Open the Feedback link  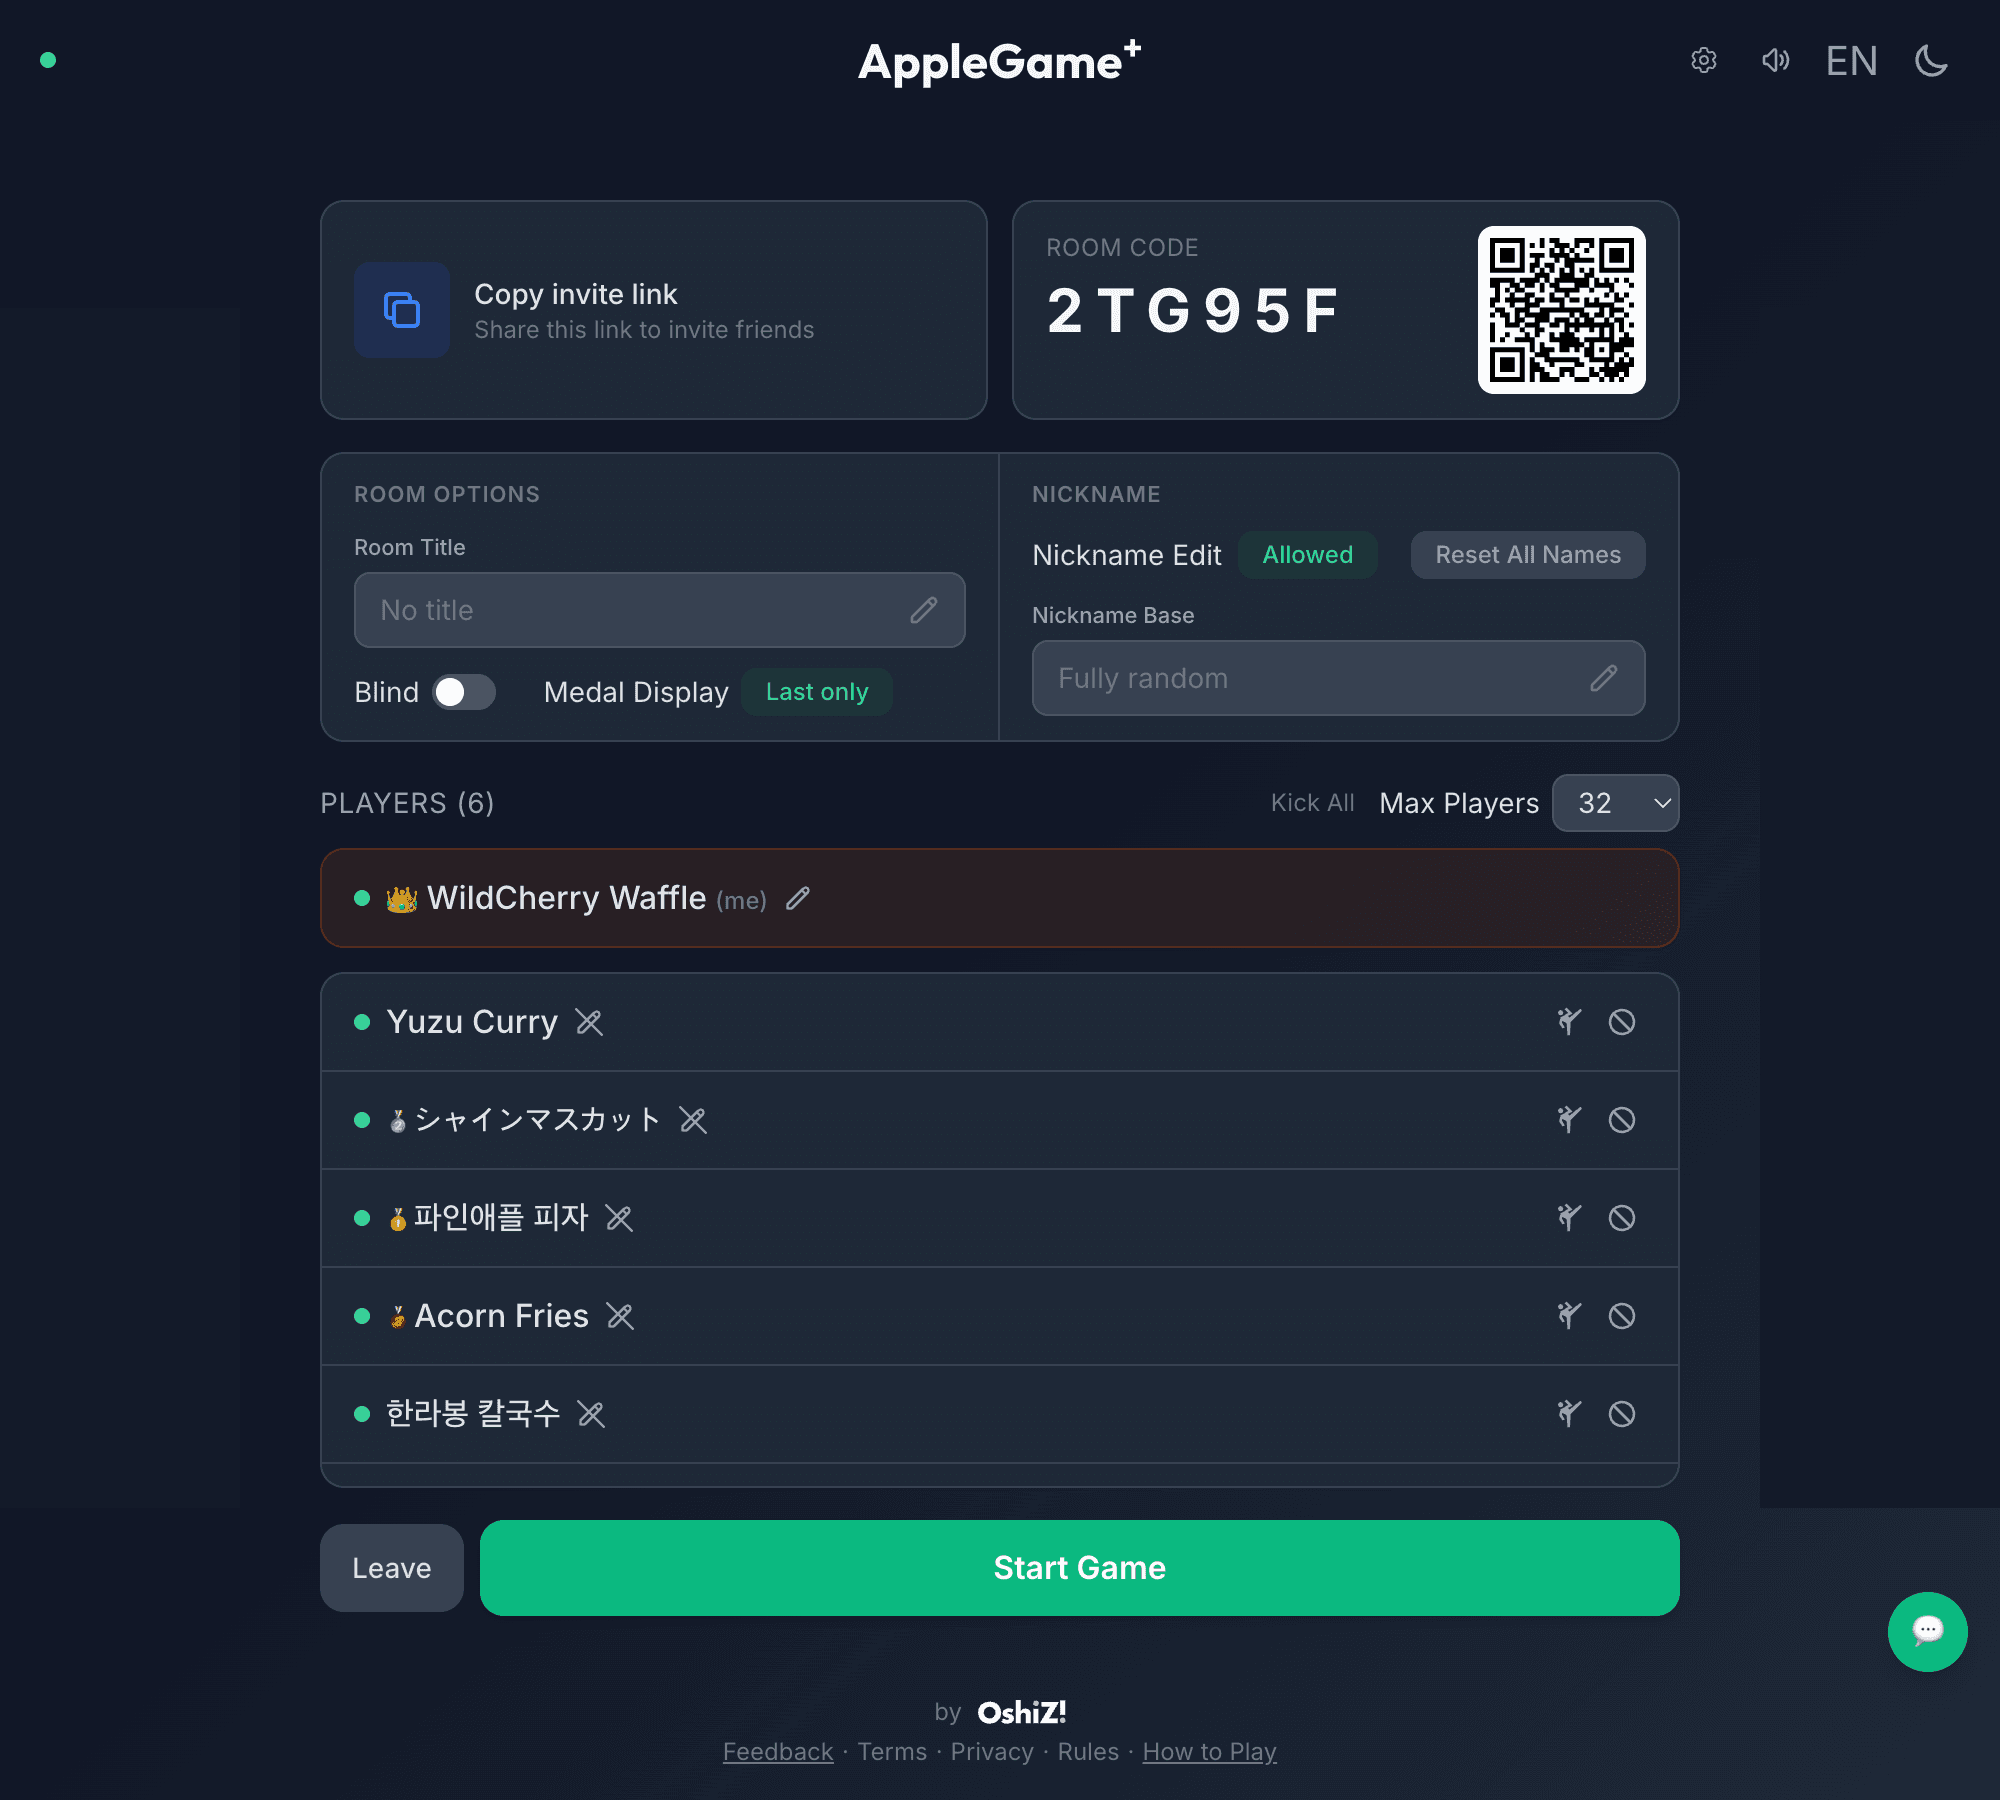777,1752
